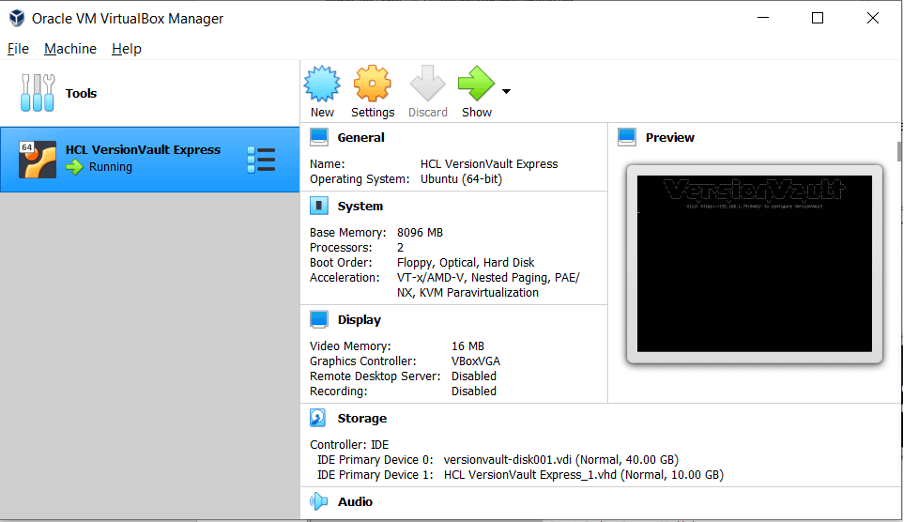
Task: Click the '16 MB' video memory value
Action: point(468,346)
